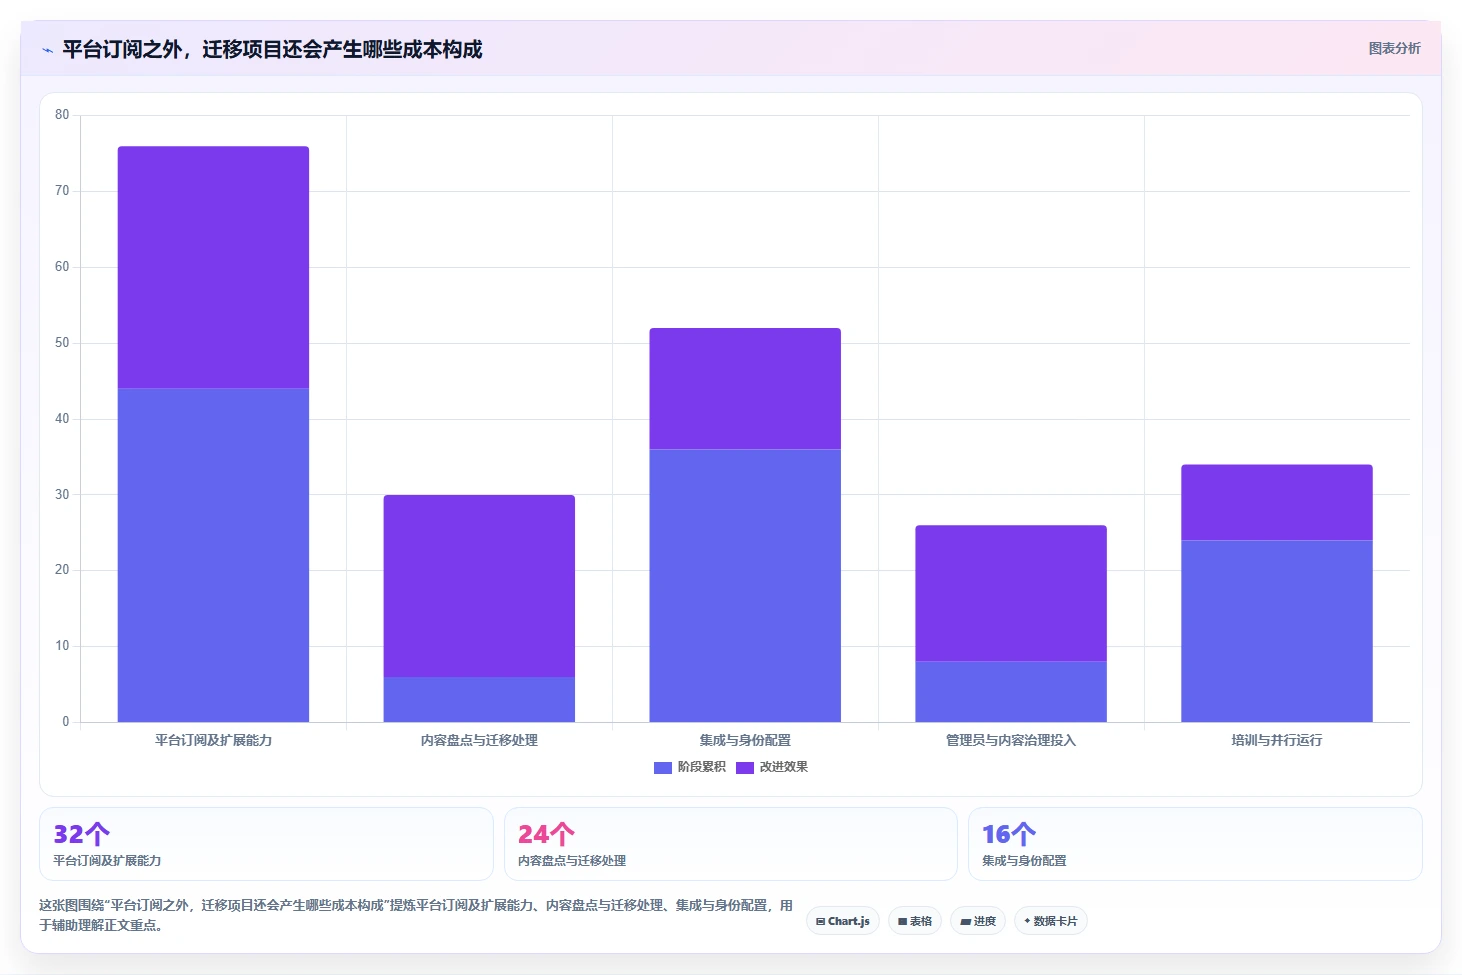The image size is (1462, 975).
Task: Click the 24个 data card
Action: tap(731, 844)
